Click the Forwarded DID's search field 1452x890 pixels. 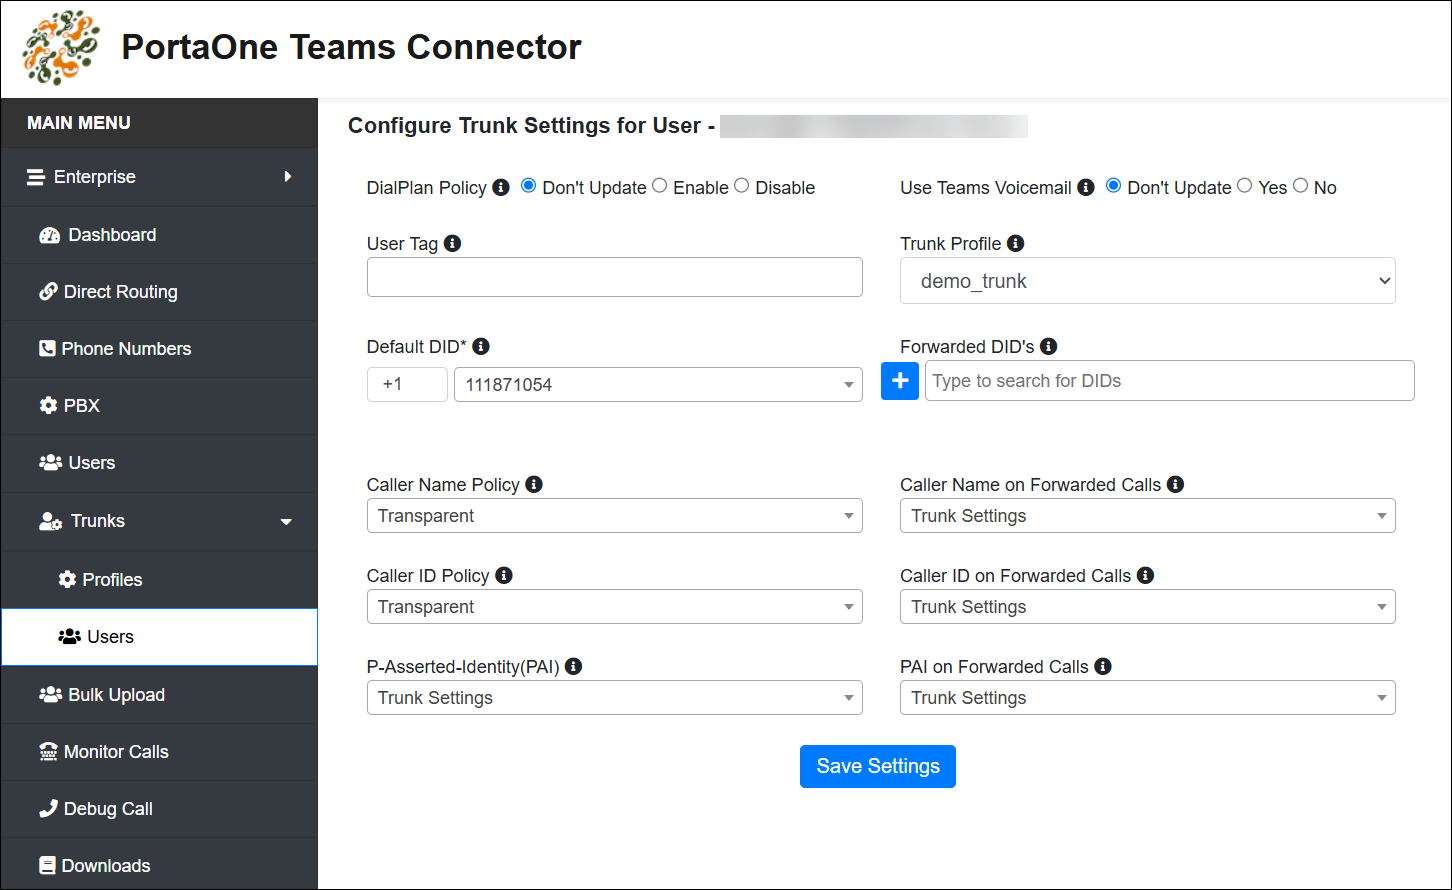point(1170,381)
